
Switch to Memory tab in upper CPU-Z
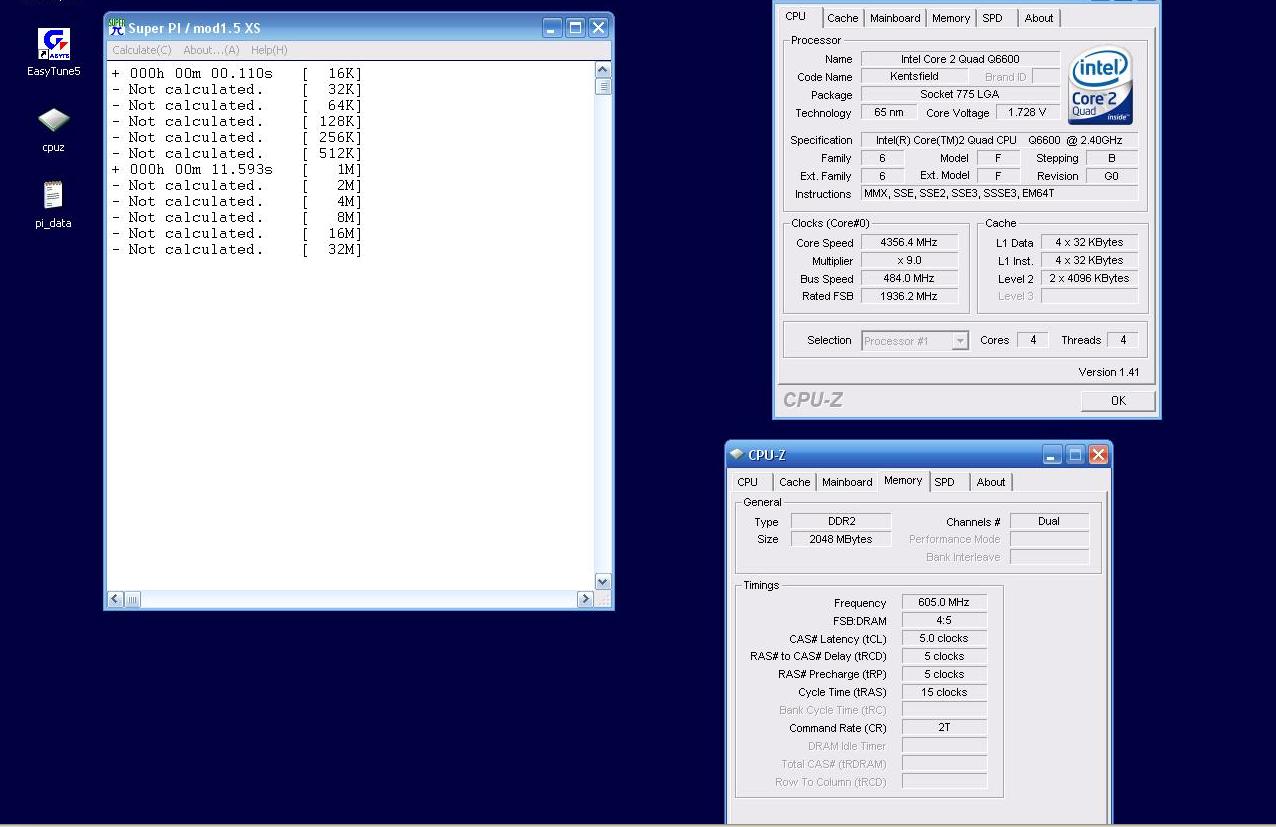coord(951,18)
